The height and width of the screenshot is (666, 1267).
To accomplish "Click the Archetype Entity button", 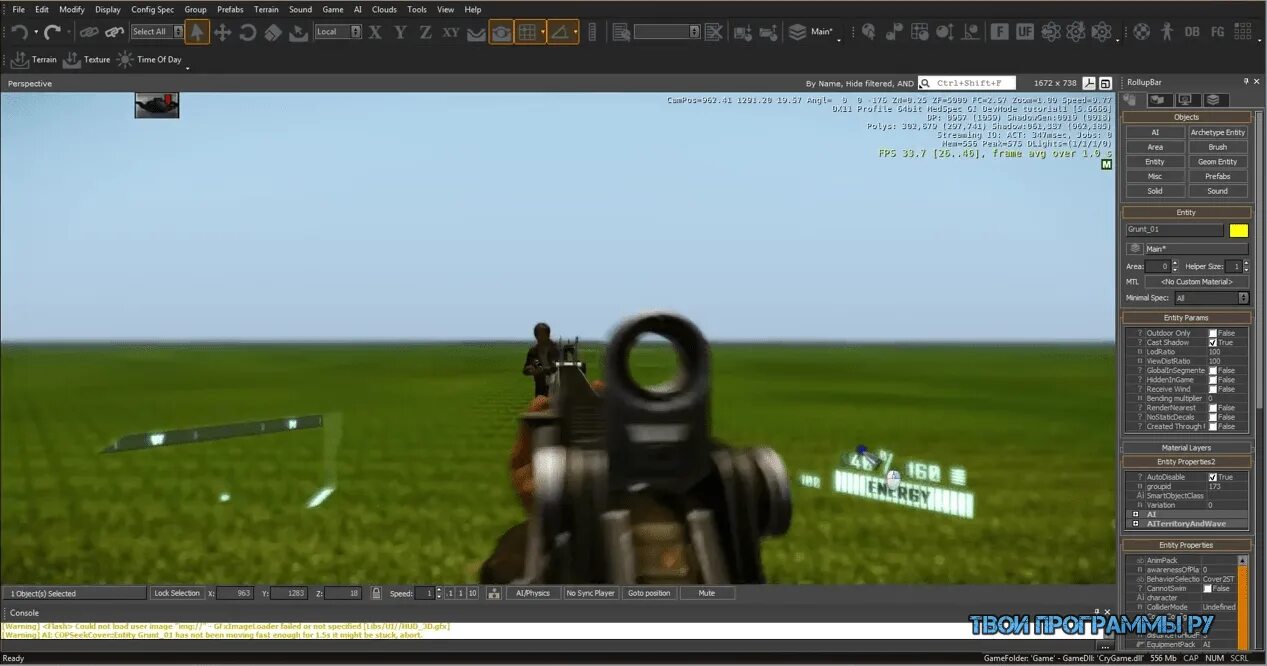I will [1217, 132].
